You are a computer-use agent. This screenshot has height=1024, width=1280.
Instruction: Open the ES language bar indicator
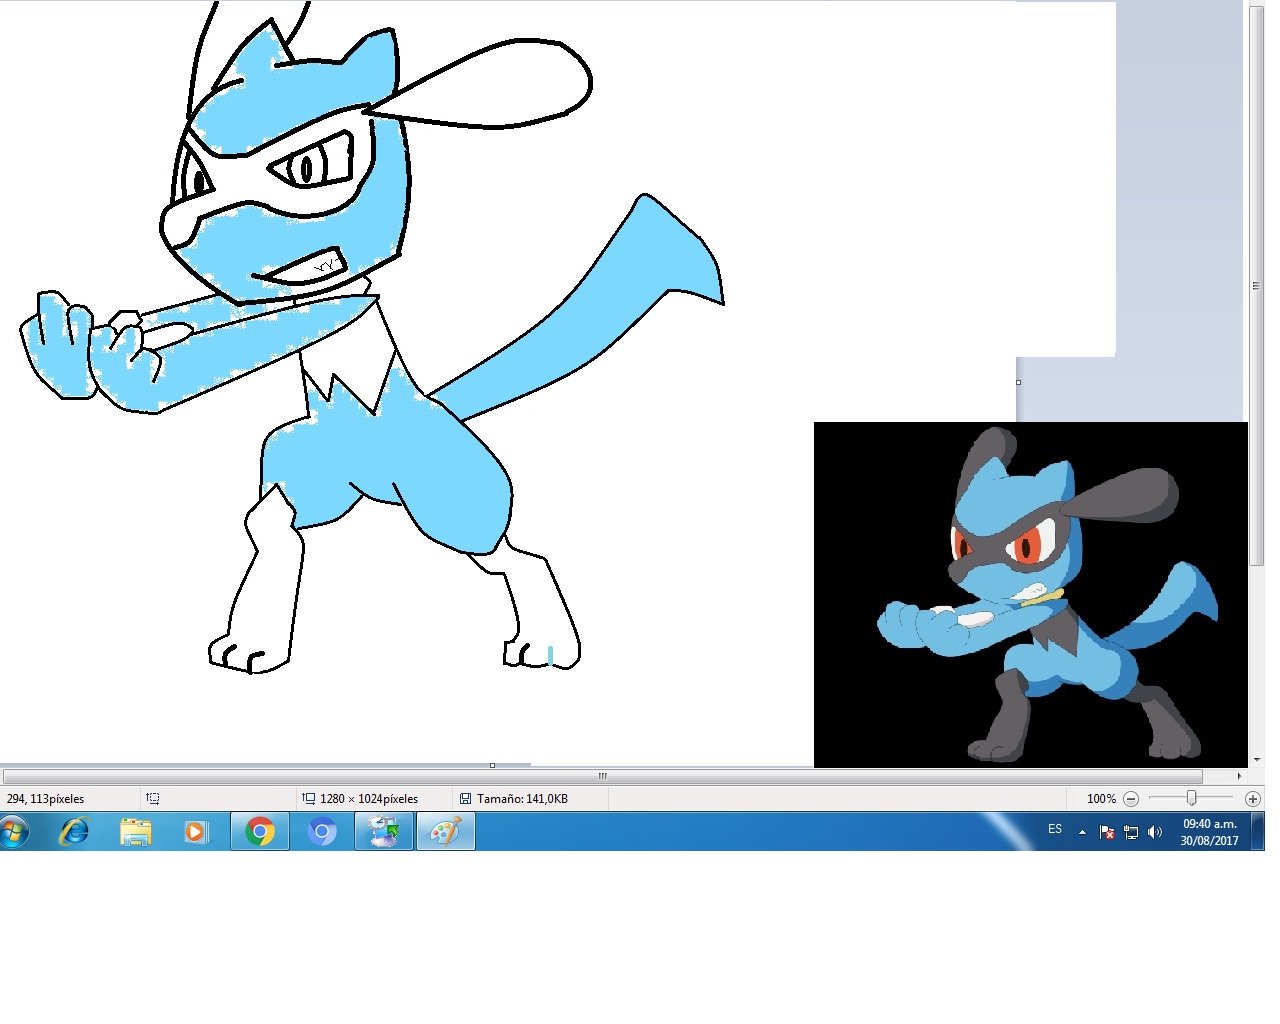(x=1055, y=829)
